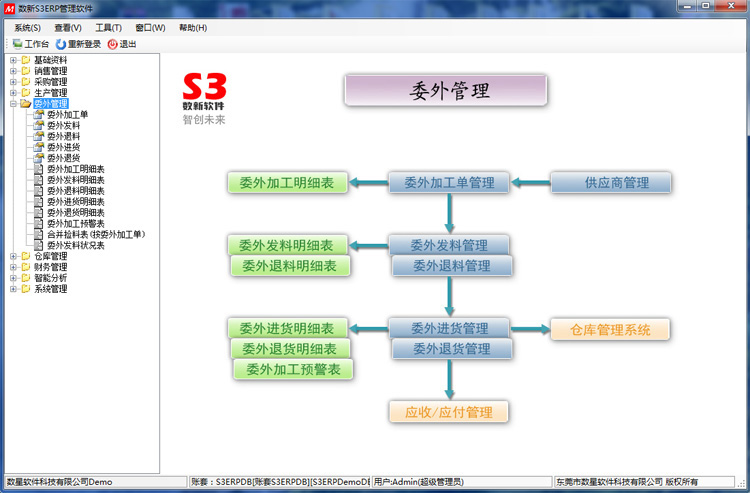Expand the 基础资料 tree node

[x=13, y=60]
